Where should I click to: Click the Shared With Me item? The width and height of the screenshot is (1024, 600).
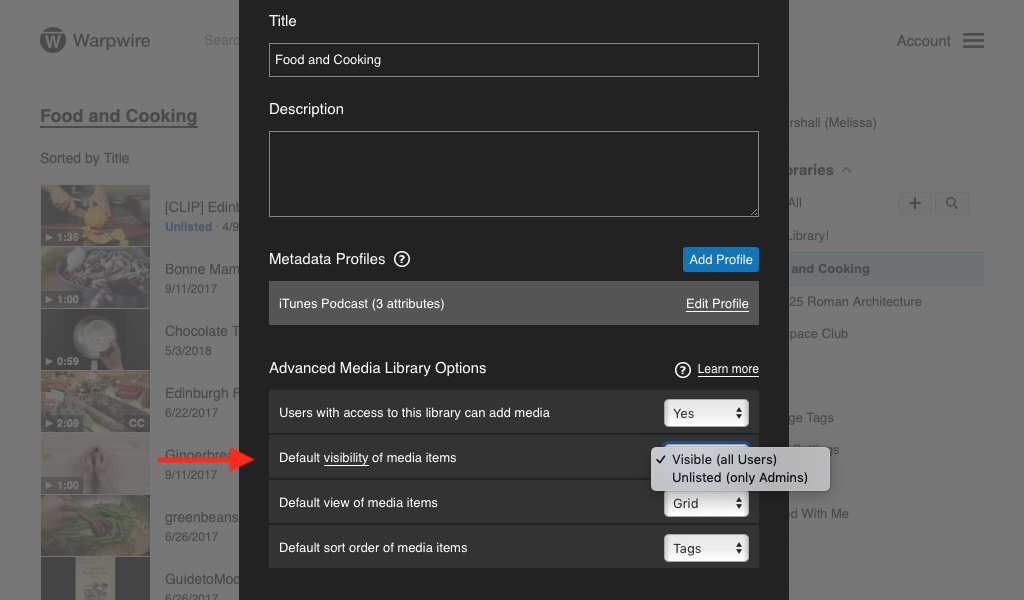click(819, 514)
